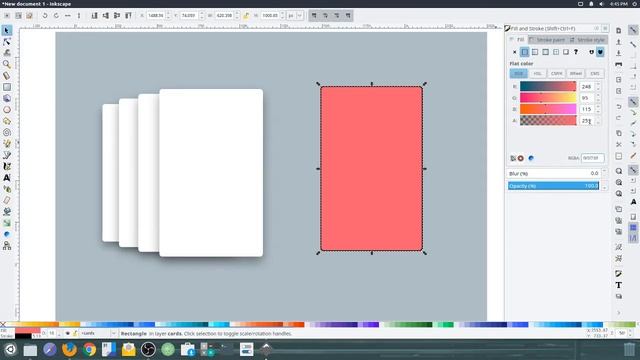Click the RGBA hex input field
This screenshot has height=360, width=640.
[592, 158]
